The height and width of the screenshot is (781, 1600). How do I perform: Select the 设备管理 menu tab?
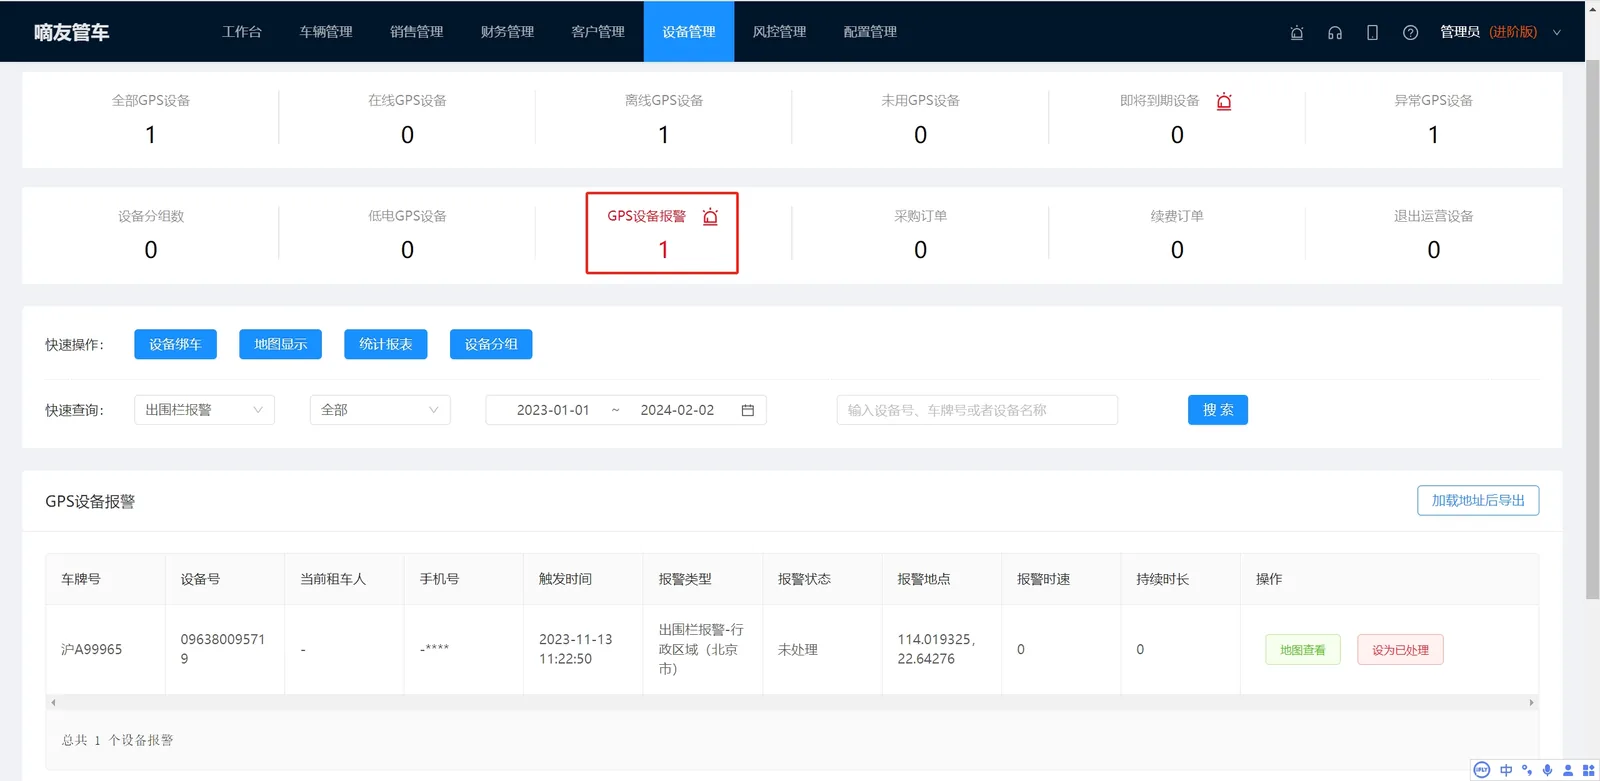click(x=689, y=32)
